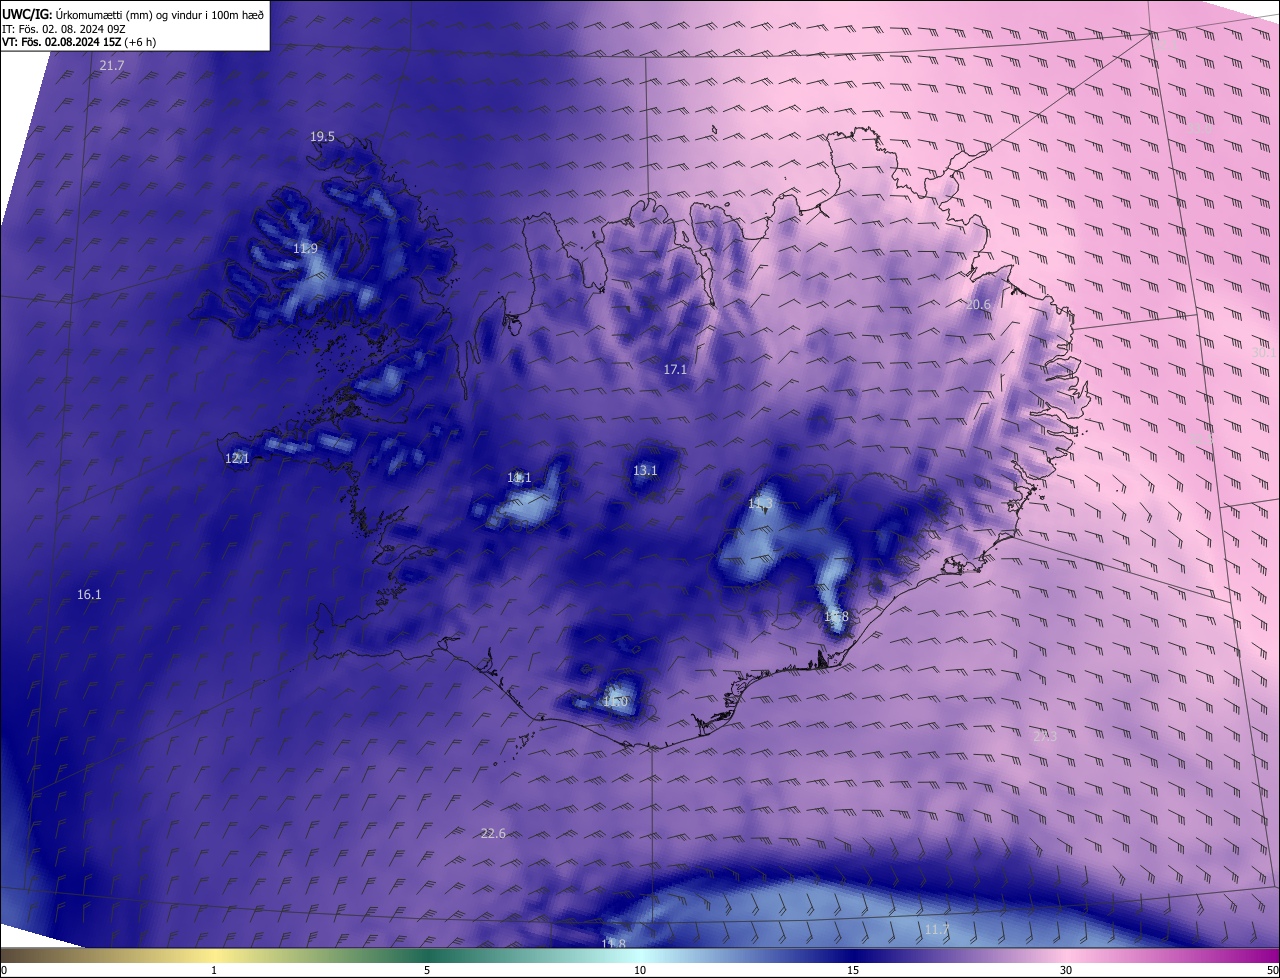
Task: Click the 19.5 value label
Action: pos(322,136)
